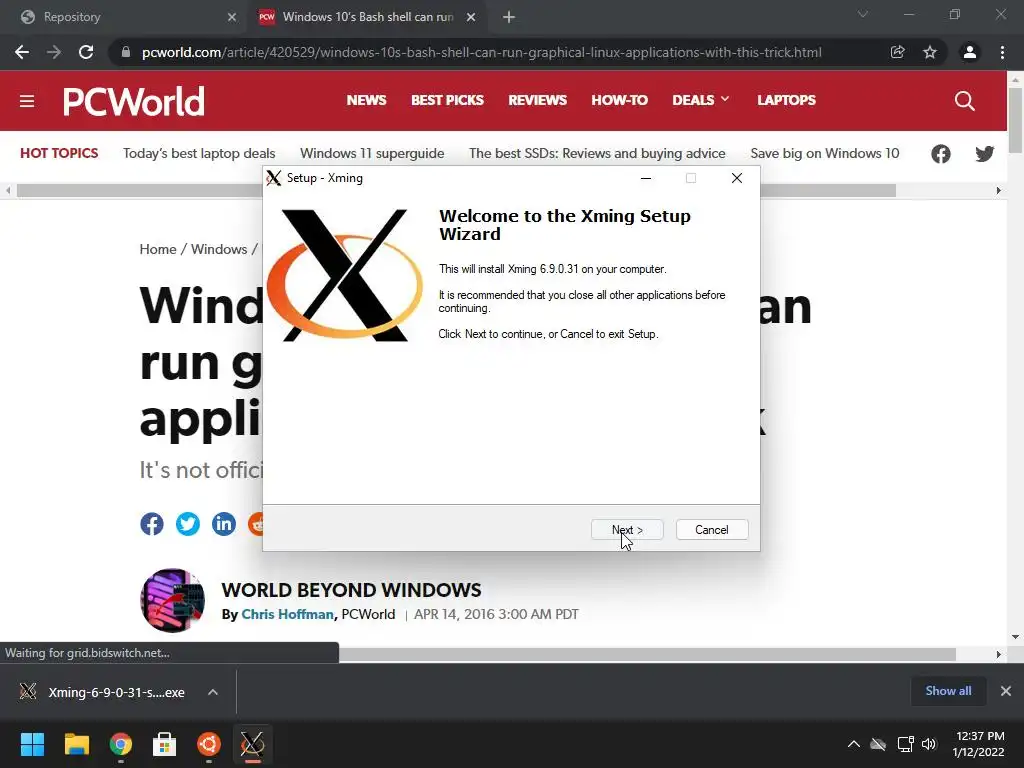Switch to the Repository tab
This screenshot has height=768, width=1024.
point(124,17)
